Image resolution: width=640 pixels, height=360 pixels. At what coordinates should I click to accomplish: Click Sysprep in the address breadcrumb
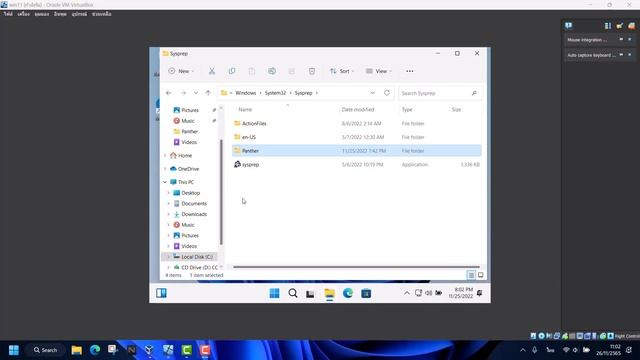(303, 93)
